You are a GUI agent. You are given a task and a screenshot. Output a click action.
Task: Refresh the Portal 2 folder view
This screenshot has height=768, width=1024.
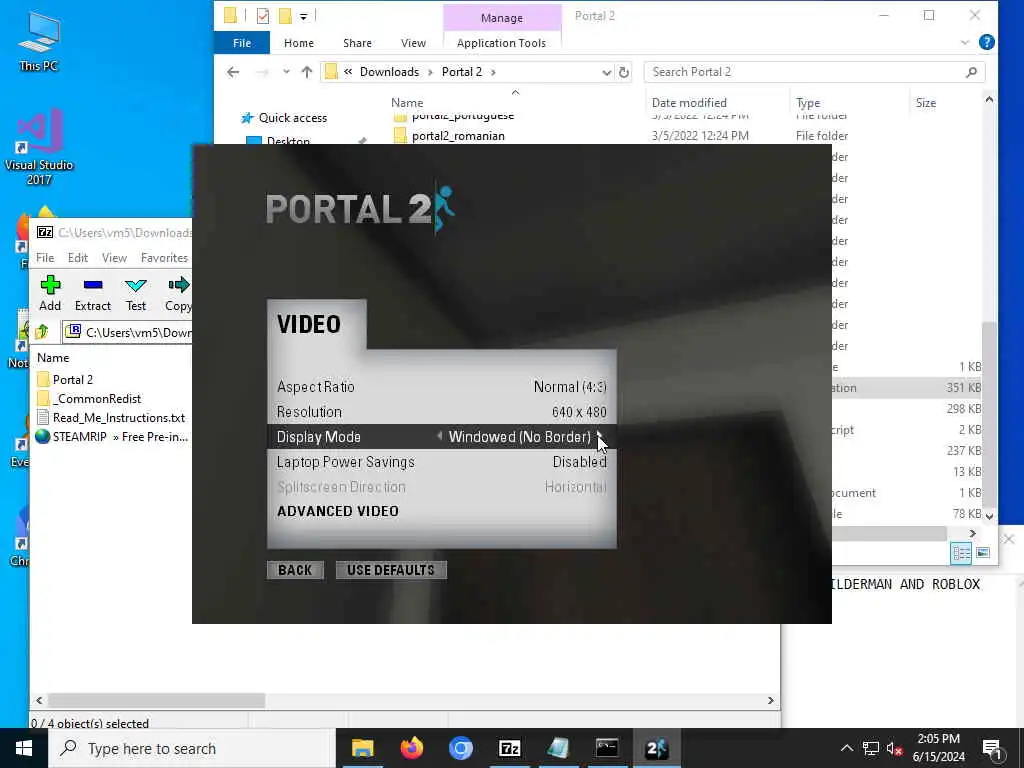(x=624, y=72)
